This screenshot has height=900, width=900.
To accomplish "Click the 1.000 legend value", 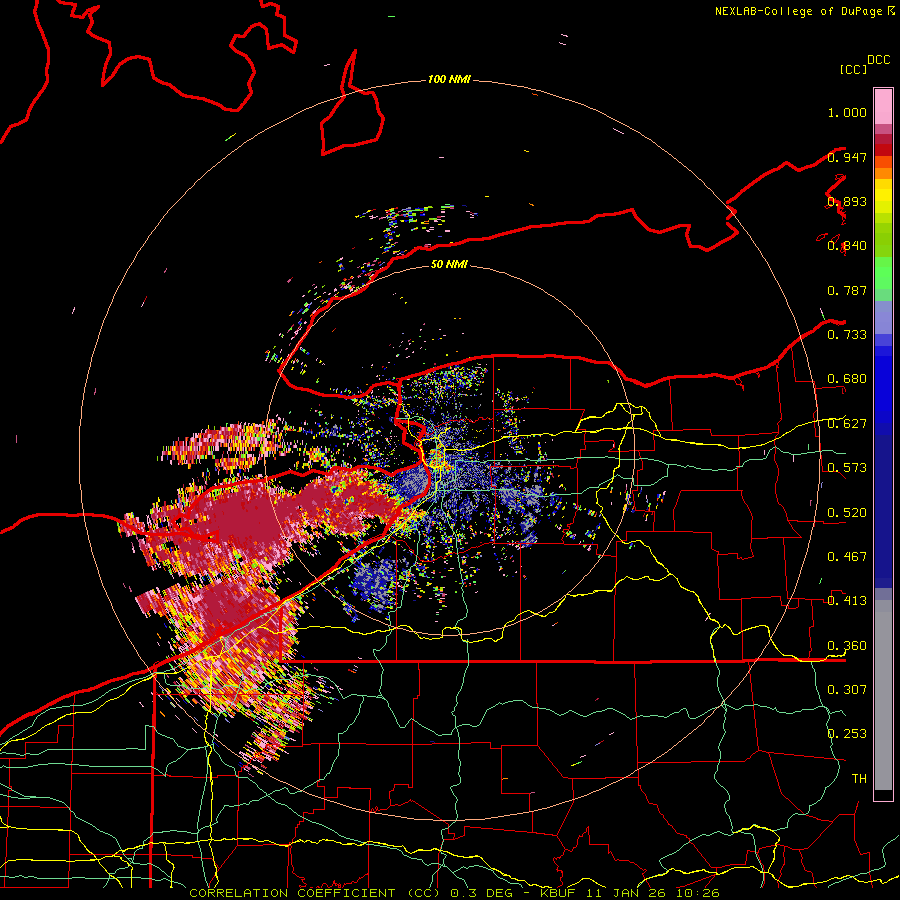I will [847, 112].
